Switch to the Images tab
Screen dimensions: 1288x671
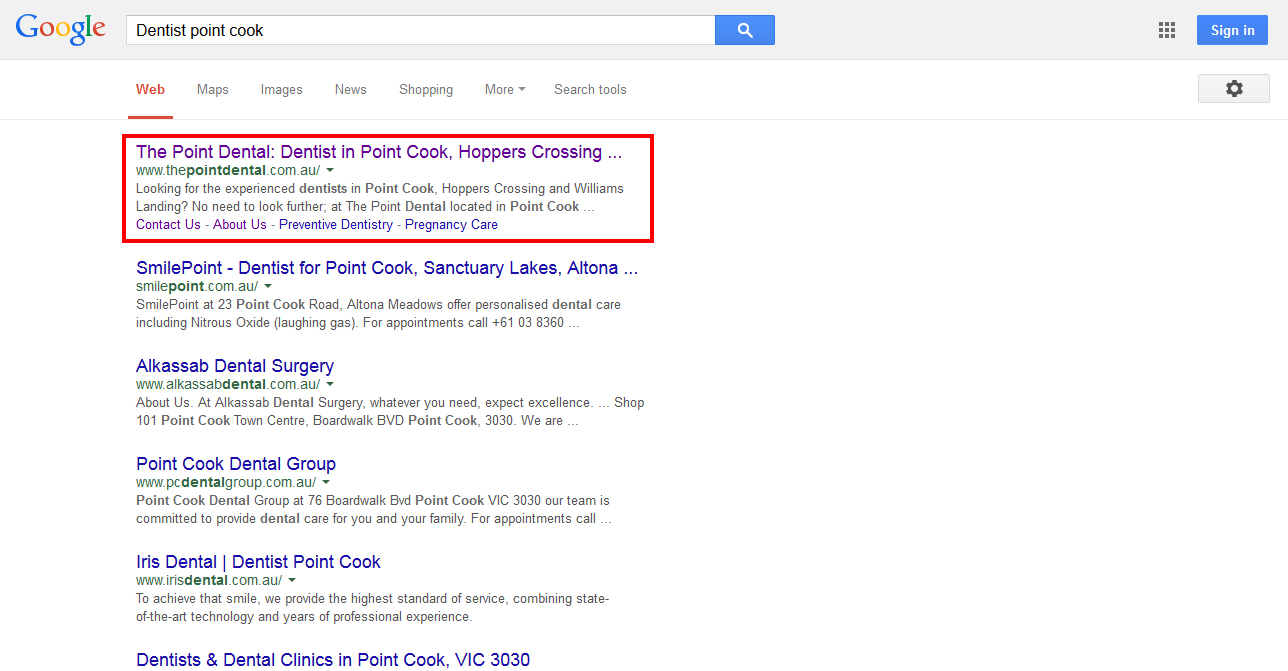tap(282, 89)
